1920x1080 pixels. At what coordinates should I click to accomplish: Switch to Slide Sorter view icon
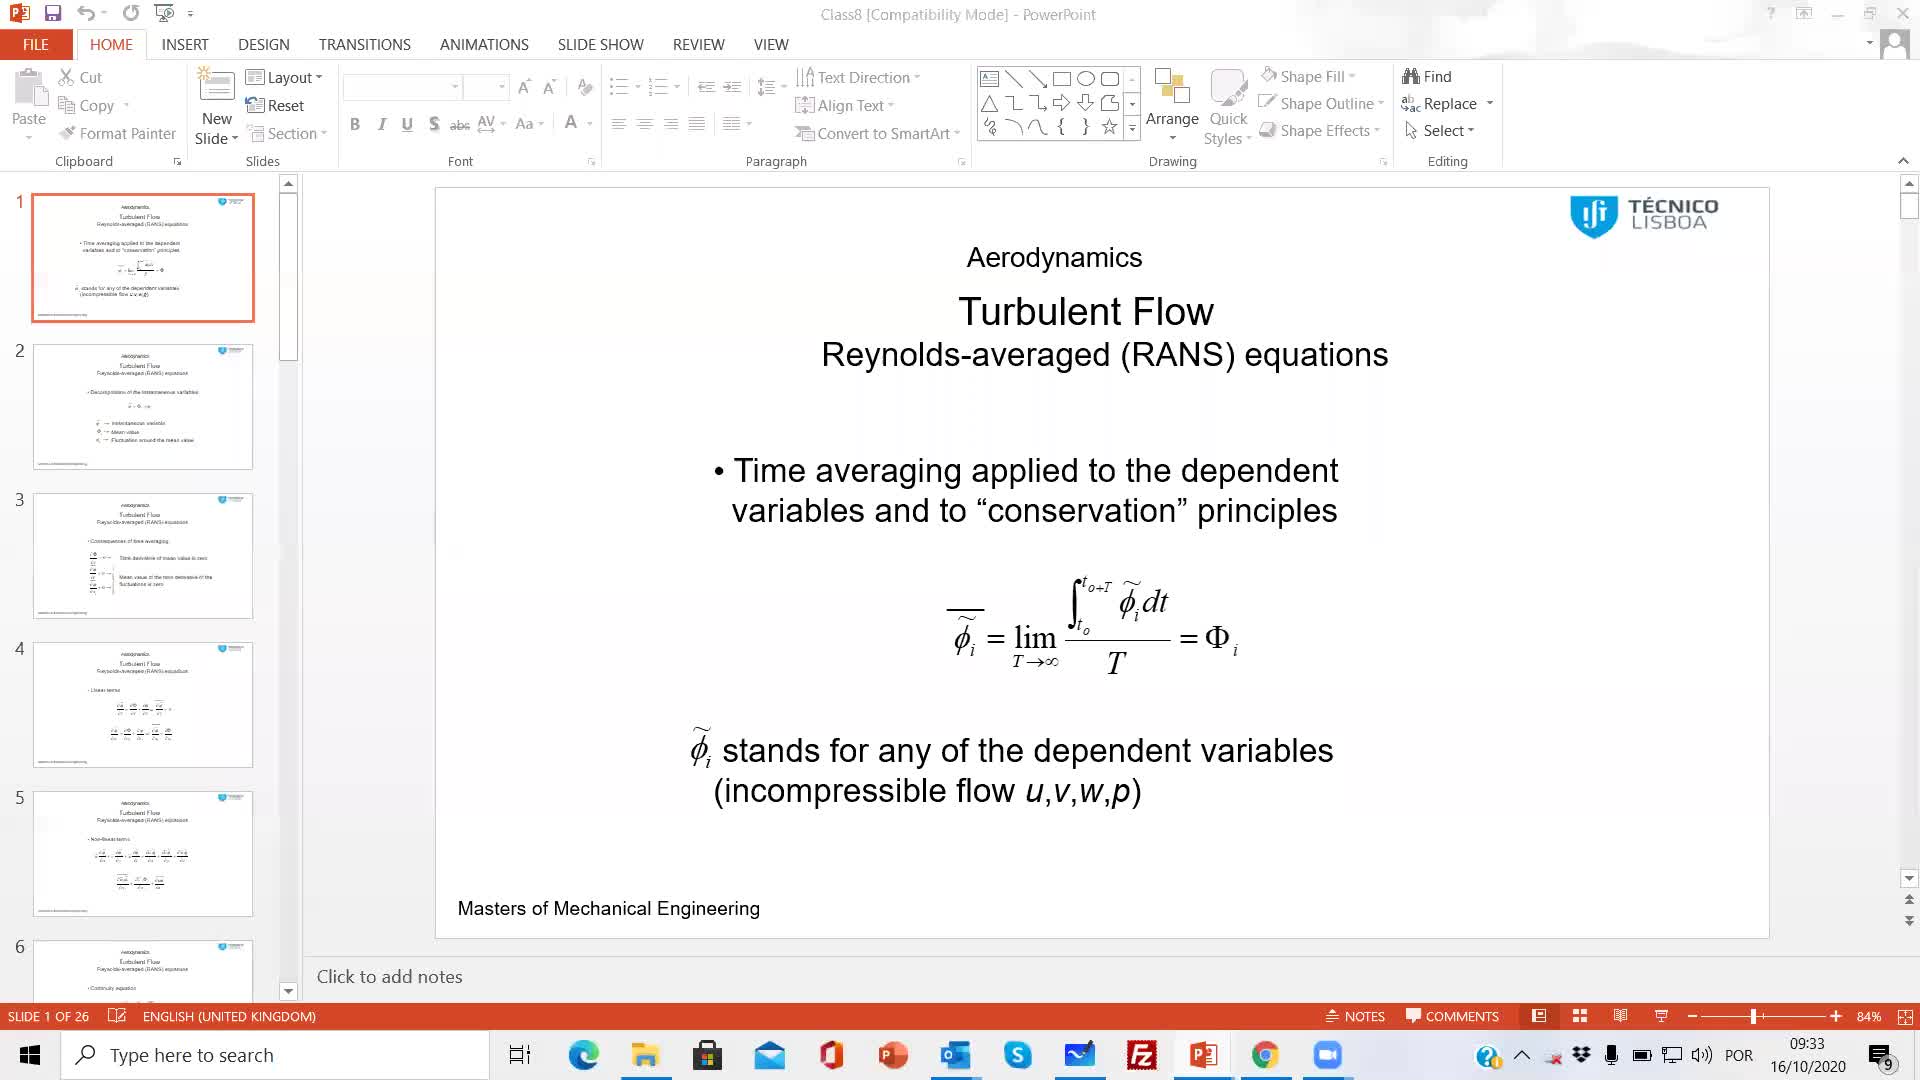[x=1580, y=1016]
